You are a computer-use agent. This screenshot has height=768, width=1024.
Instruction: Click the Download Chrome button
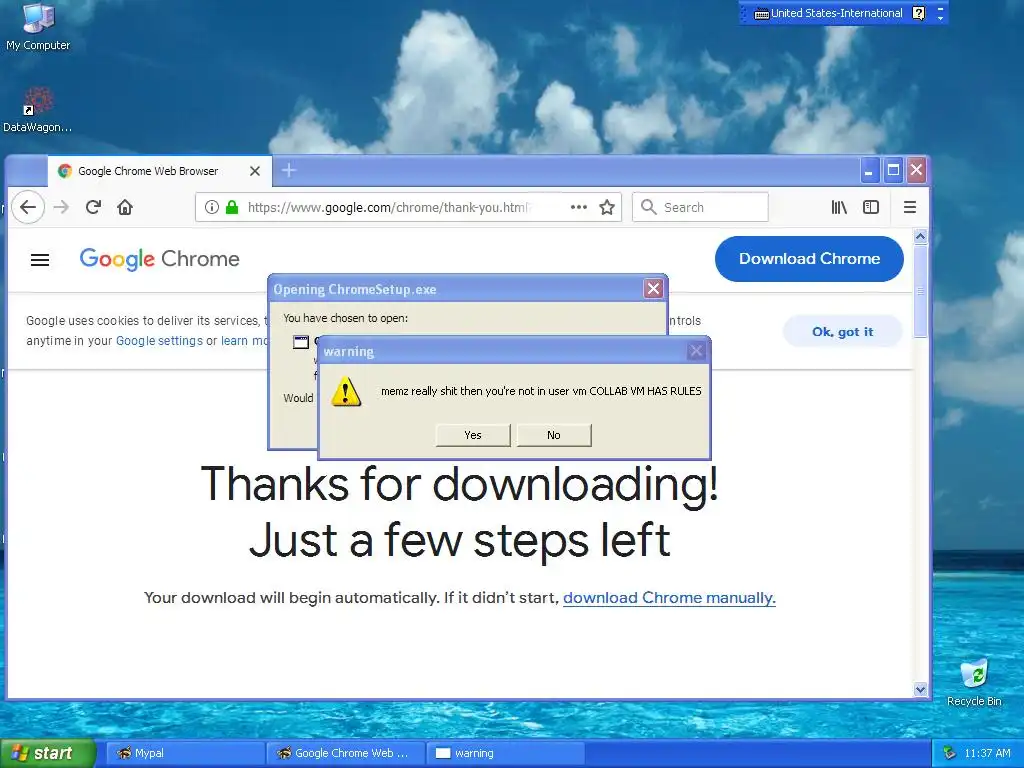[809, 259]
